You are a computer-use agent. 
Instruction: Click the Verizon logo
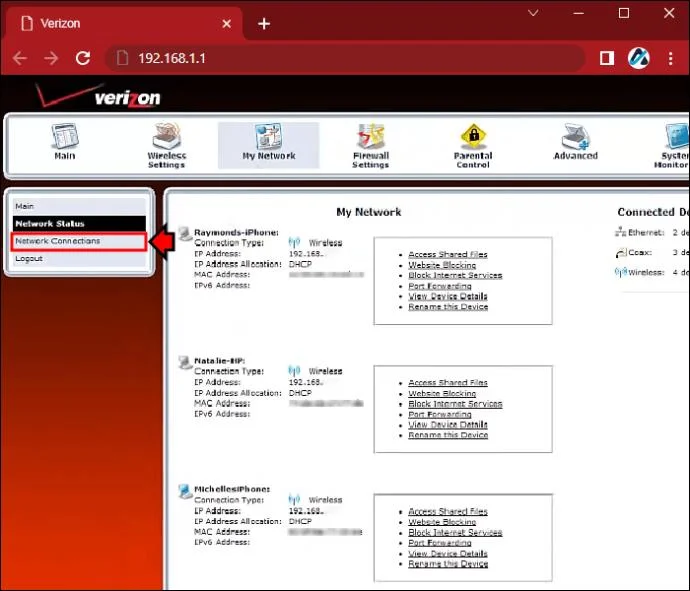(99, 96)
